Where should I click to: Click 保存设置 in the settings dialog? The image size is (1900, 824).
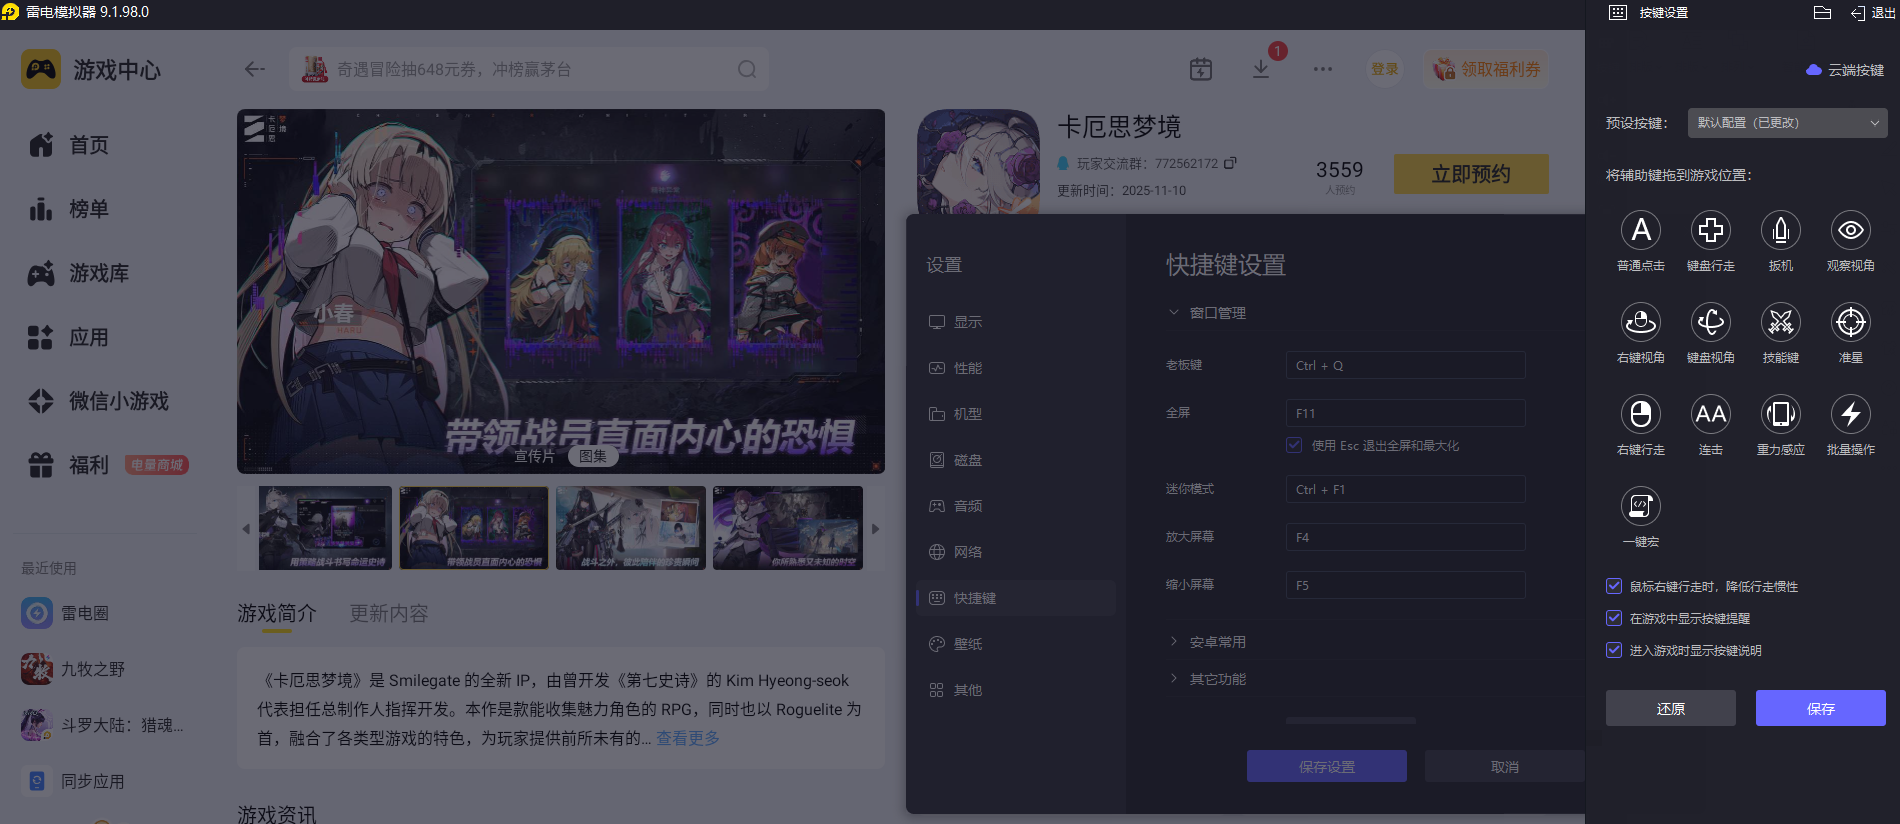pyautogui.click(x=1327, y=766)
